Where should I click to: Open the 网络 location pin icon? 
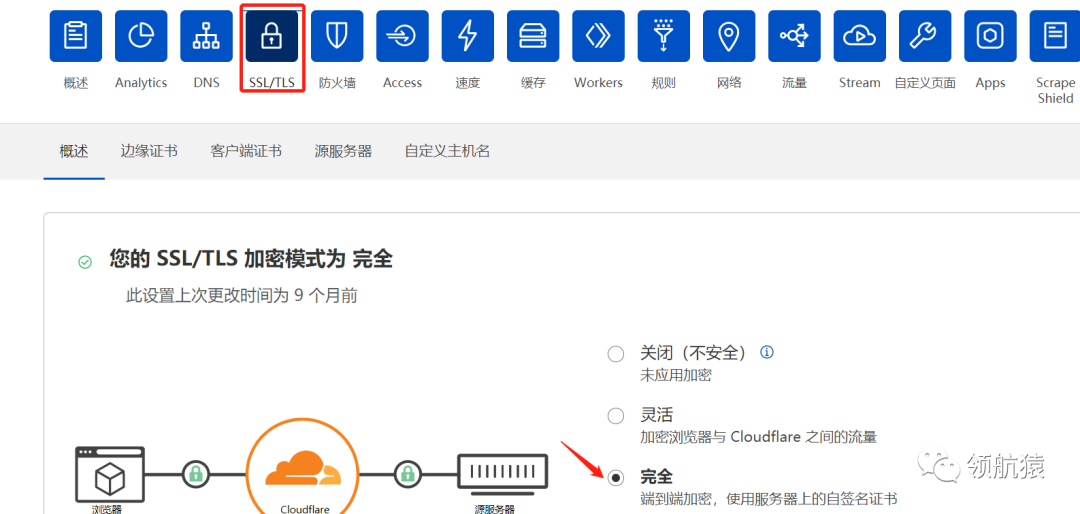pyautogui.click(x=729, y=36)
